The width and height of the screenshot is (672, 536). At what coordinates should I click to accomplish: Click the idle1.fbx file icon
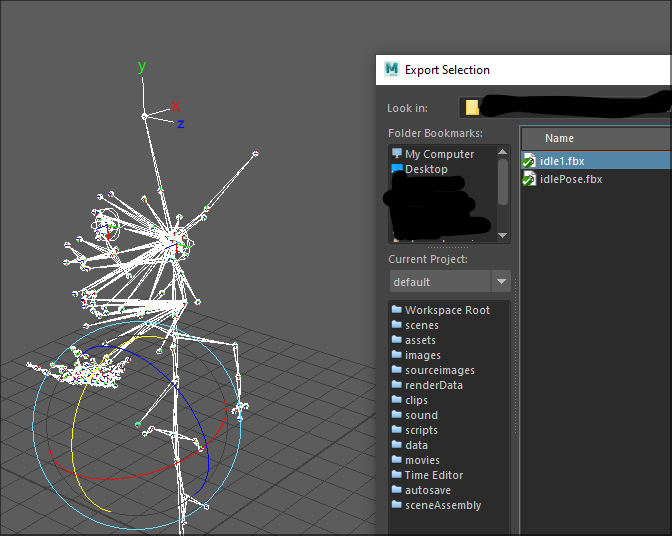[529, 161]
